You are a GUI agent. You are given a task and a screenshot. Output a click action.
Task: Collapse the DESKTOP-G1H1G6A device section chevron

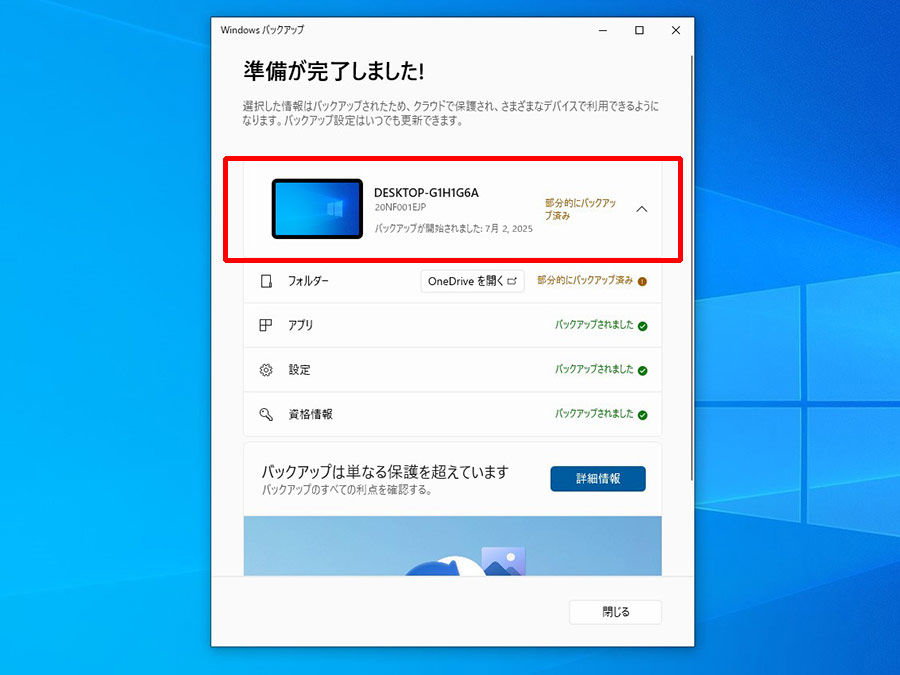[x=642, y=210]
